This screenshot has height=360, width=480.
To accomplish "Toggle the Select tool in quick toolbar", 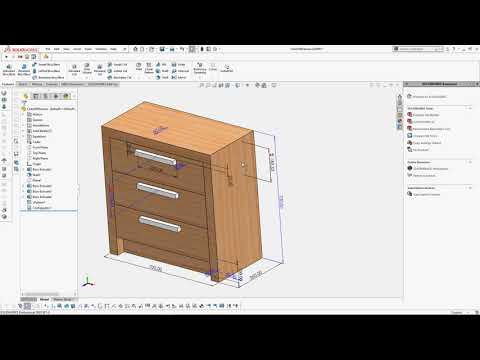I will pos(192,49).
